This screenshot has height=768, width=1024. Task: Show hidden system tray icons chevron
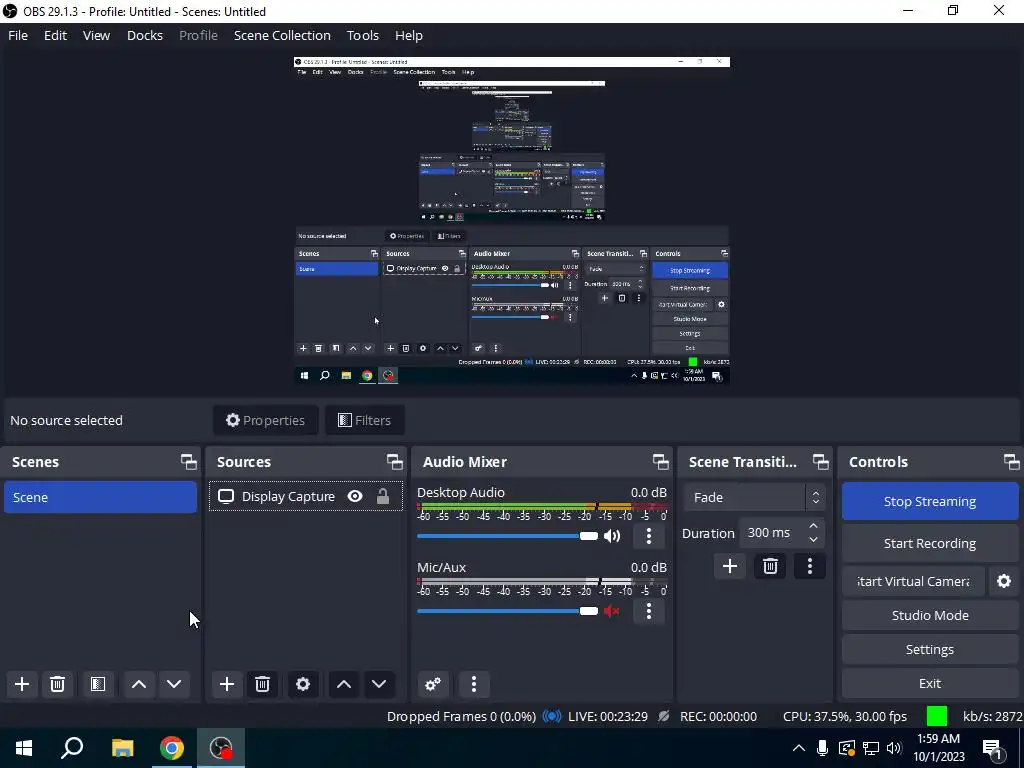(799, 748)
